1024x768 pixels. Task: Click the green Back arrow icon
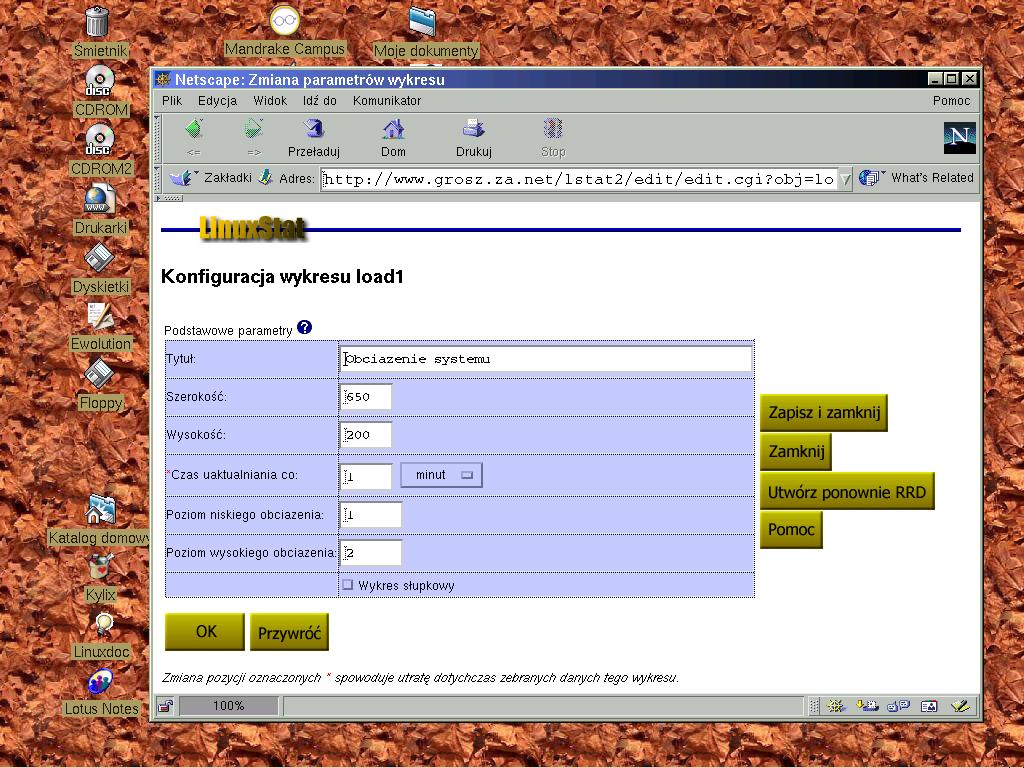[194, 130]
